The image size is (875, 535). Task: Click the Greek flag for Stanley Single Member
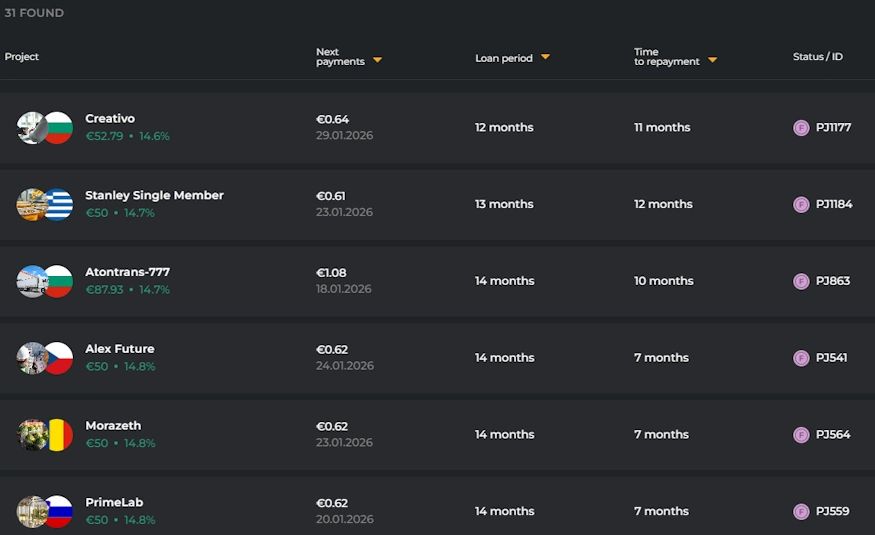tap(58, 205)
